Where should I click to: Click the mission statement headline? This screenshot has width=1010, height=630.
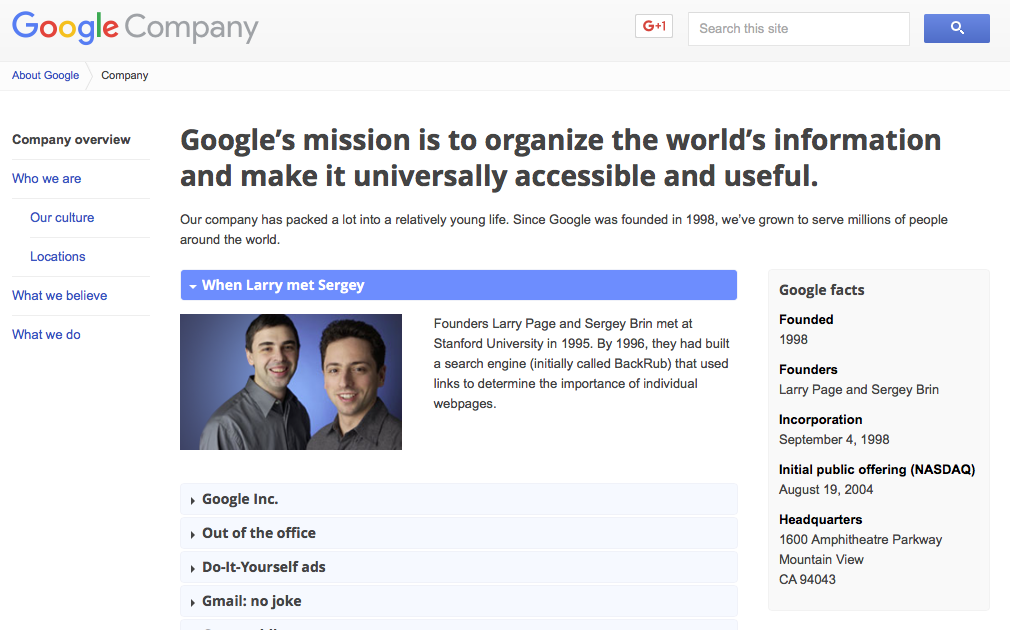click(x=560, y=158)
